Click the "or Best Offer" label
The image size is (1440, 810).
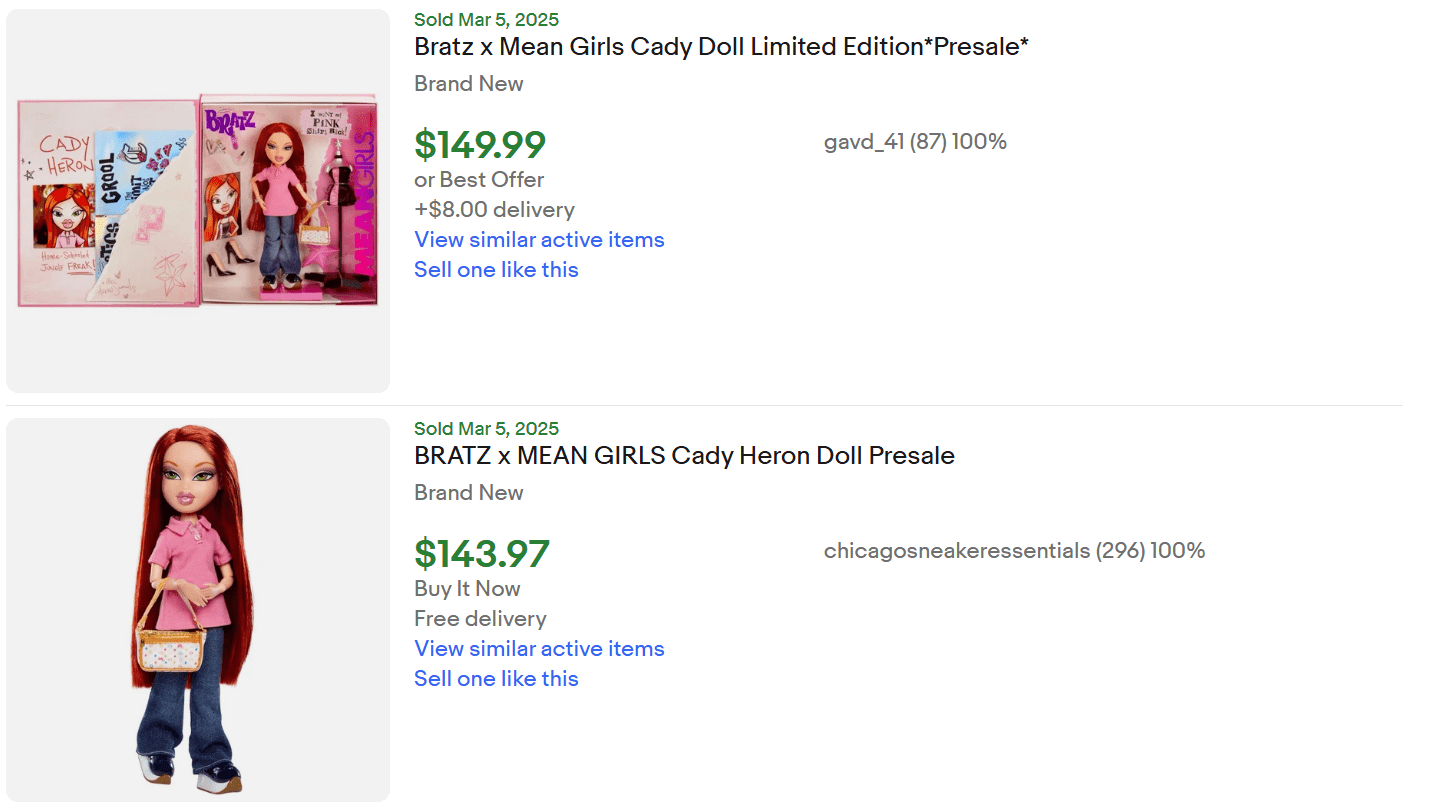pyautogui.click(x=479, y=180)
